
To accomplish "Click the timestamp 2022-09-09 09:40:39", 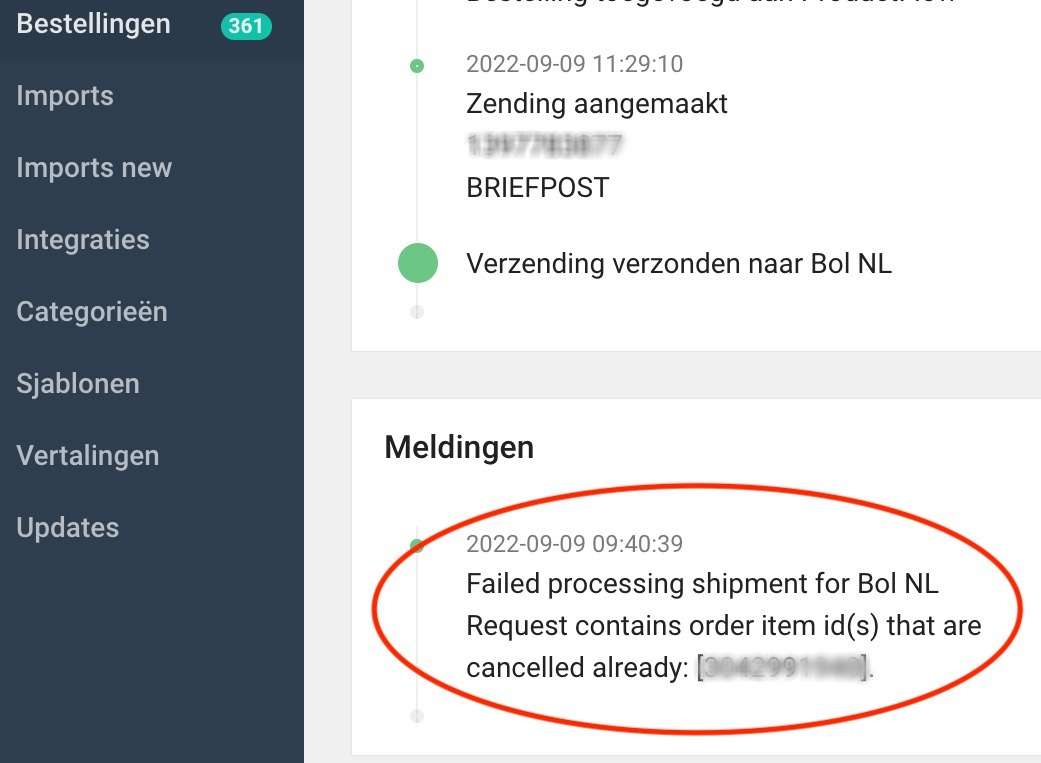I will [574, 544].
